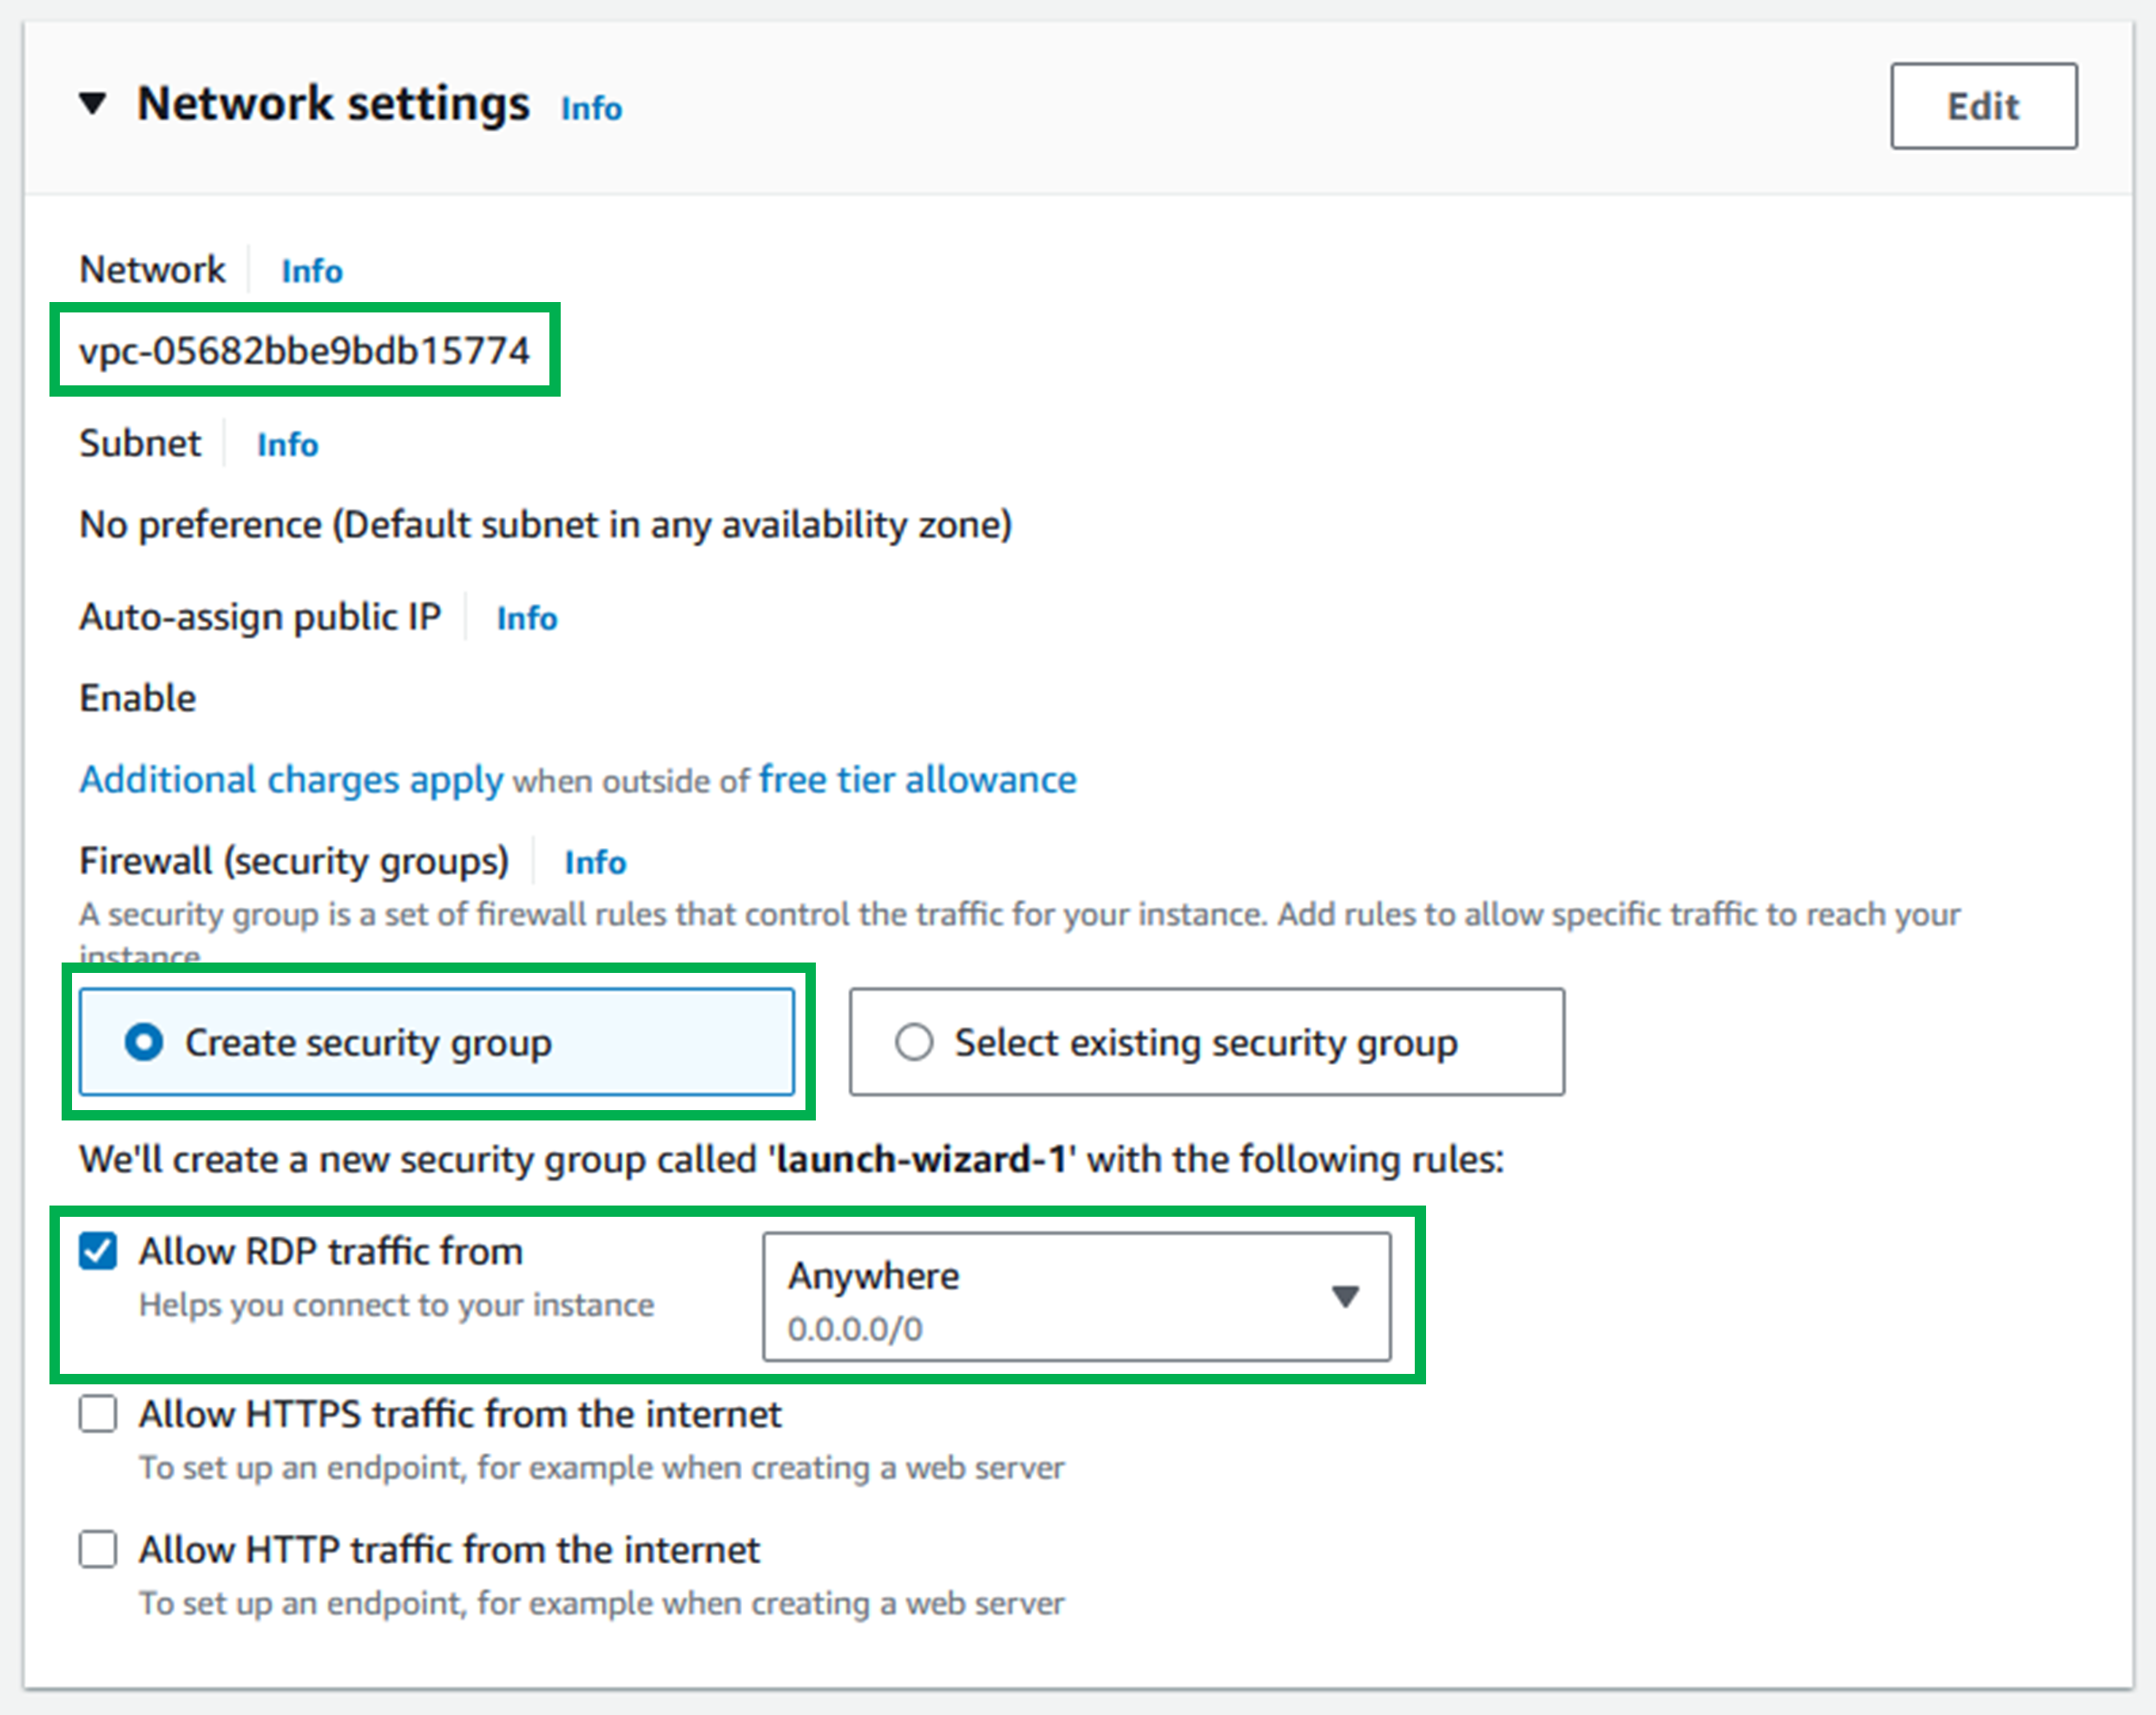Collapse the Network settings section triangle
The height and width of the screenshot is (1715, 2156).
coord(93,104)
